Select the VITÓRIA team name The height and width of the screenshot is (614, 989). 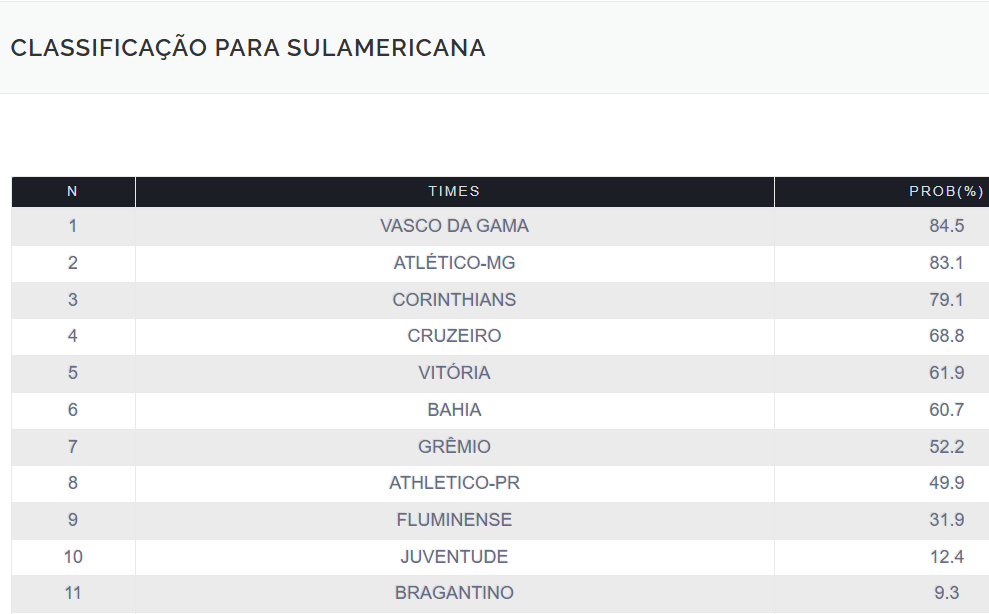(x=454, y=373)
